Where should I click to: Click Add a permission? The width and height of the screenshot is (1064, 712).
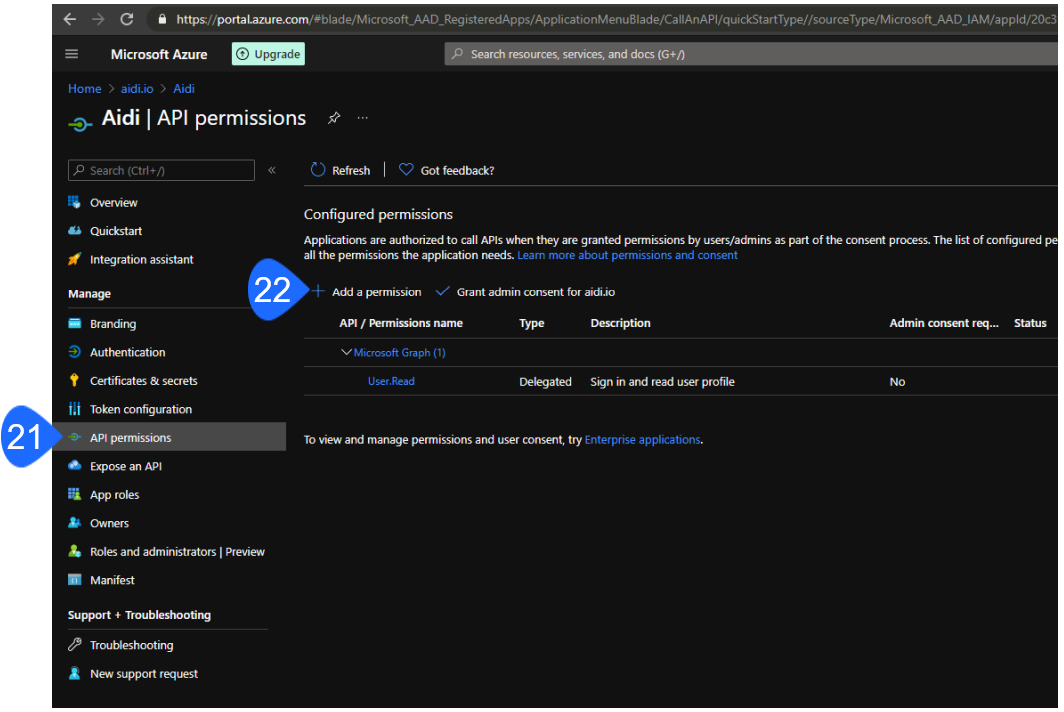tap(366, 292)
